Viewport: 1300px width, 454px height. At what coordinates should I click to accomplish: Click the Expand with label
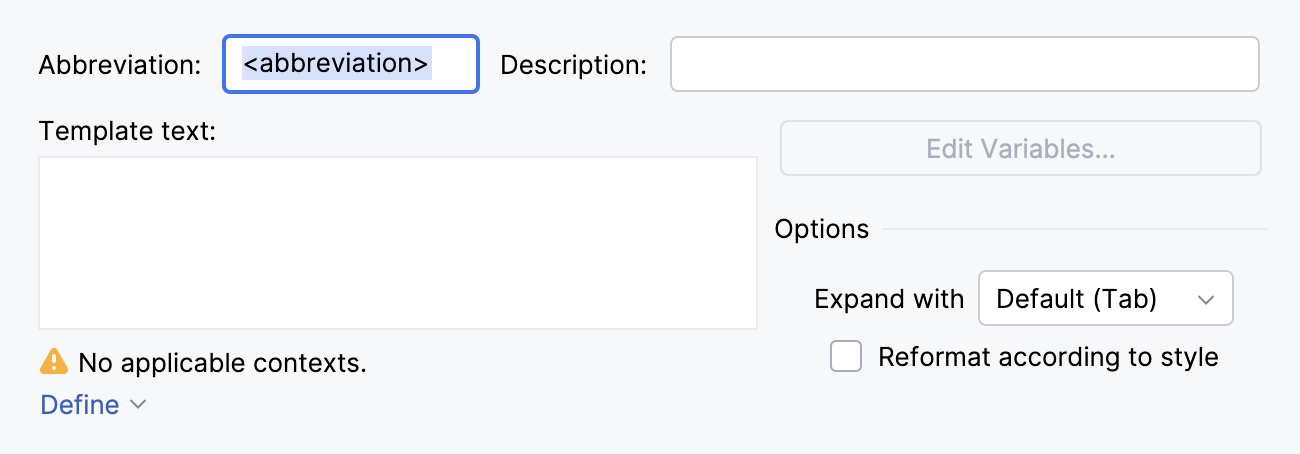point(889,299)
